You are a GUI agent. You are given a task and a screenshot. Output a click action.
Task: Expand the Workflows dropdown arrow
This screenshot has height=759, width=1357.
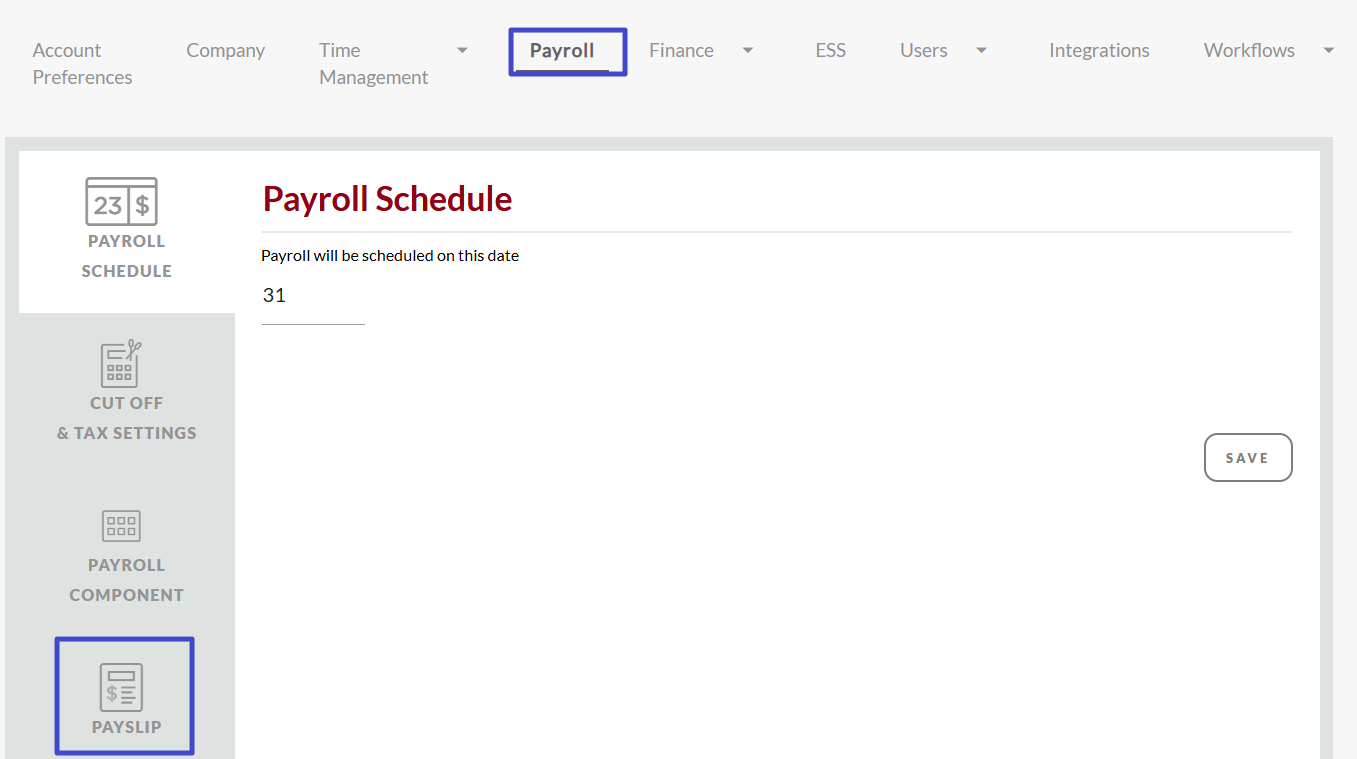point(1328,51)
